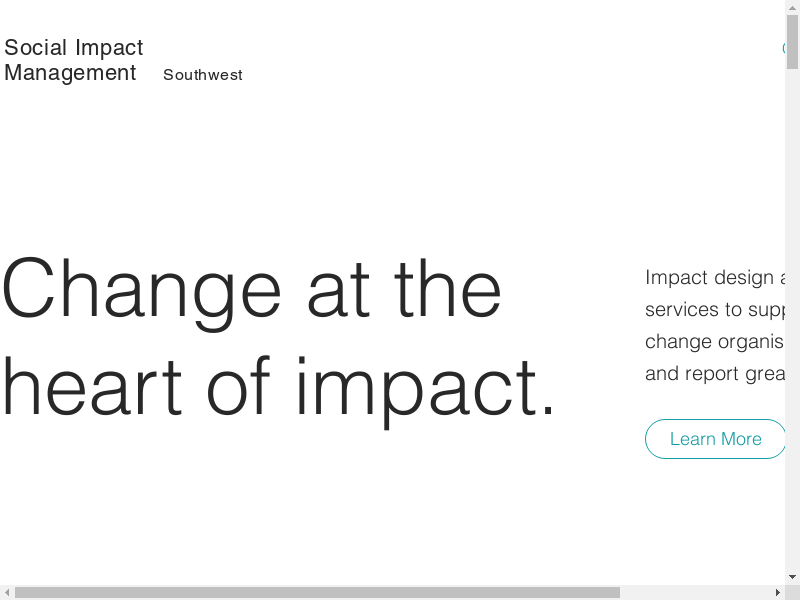Select the Southwest menu item
The image size is (800, 600).
pyautogui.click(x=202, y=75)
